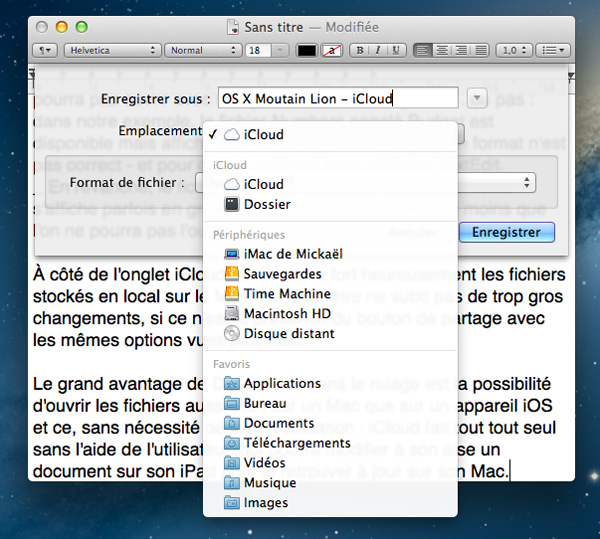The height and width of the screenshot is (539, 600).
Task: Click the yellow minimize window button
Action: click(x=62, y=27)
